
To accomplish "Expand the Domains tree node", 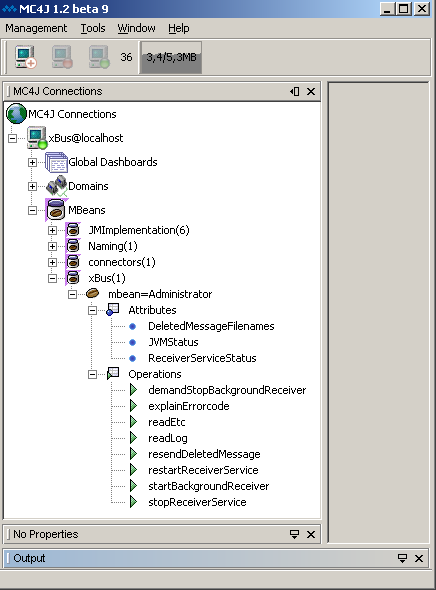I will [x=32, y=187].
